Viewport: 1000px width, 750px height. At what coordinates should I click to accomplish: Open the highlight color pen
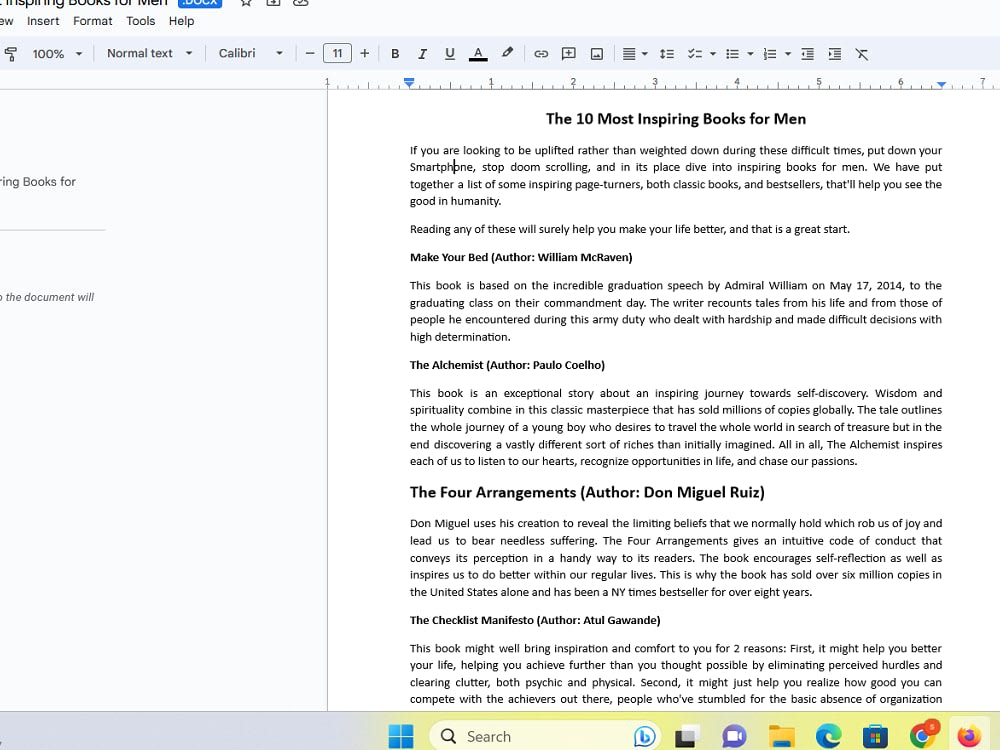[x=507, y=54]
